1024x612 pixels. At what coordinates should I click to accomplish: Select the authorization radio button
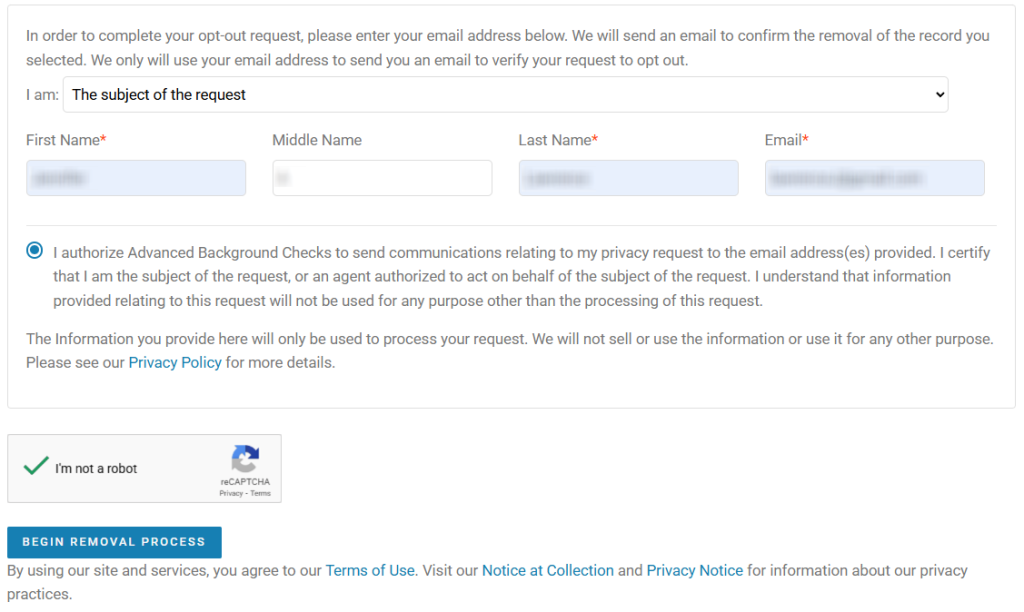pos(36,250)
